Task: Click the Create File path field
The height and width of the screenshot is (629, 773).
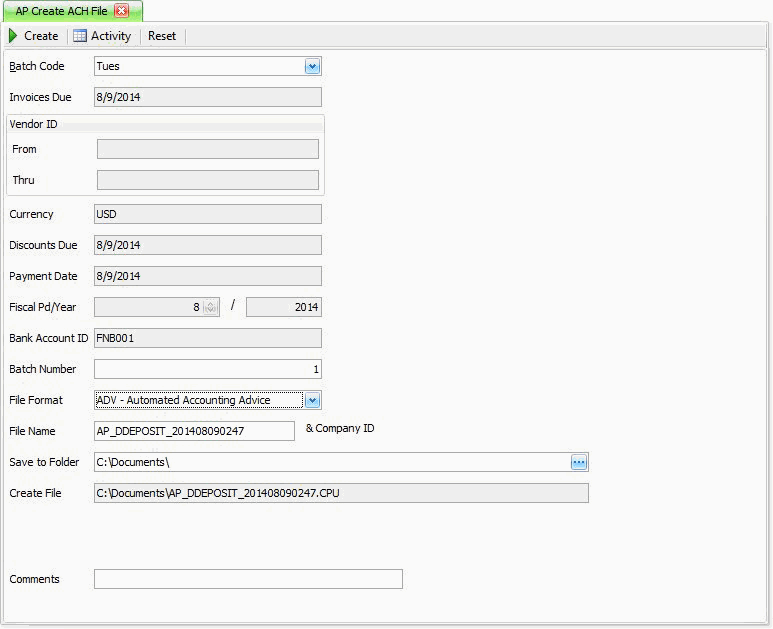Action: 340,493
